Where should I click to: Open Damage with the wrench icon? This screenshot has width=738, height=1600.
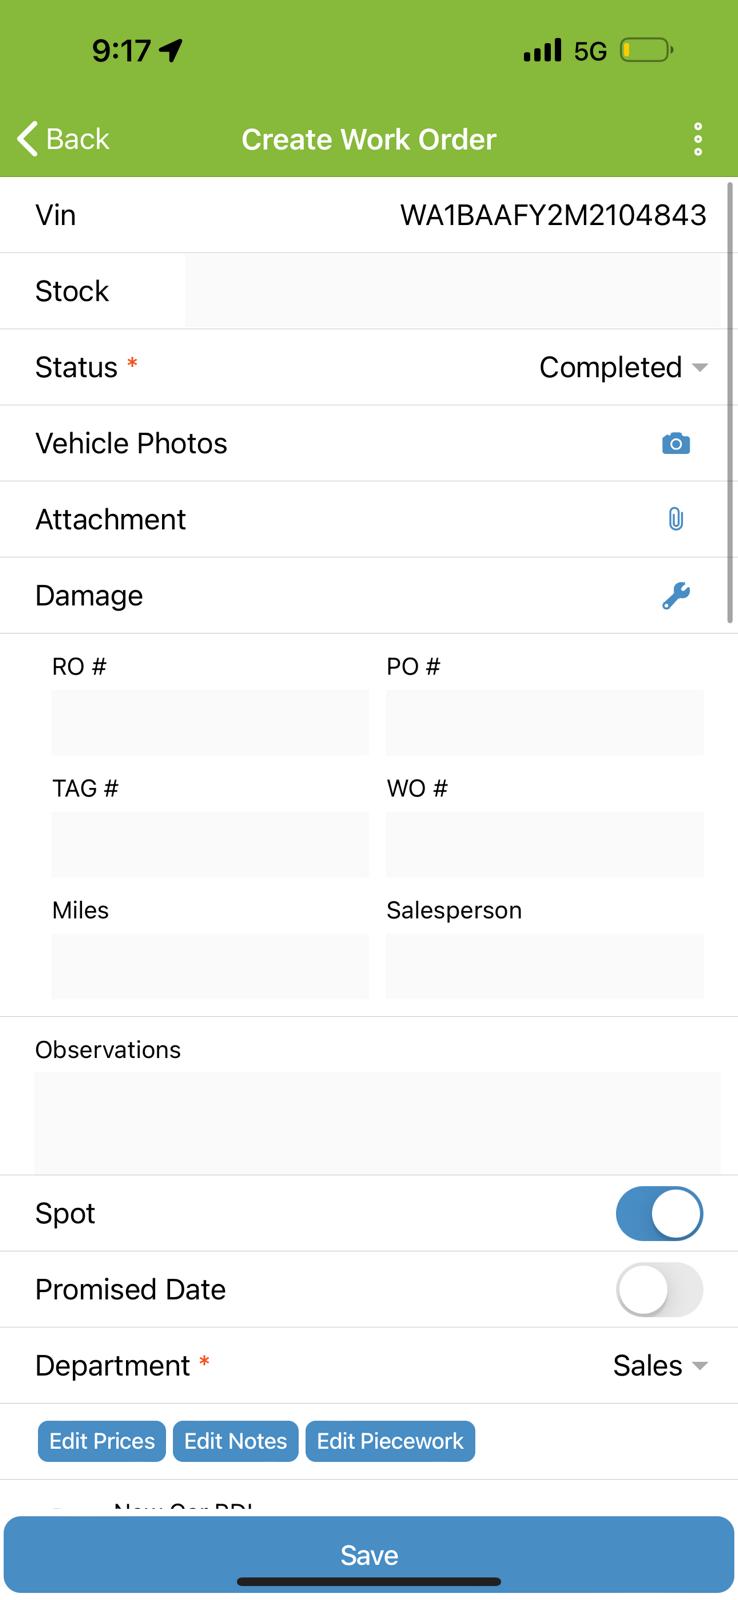tap(676, 595)
